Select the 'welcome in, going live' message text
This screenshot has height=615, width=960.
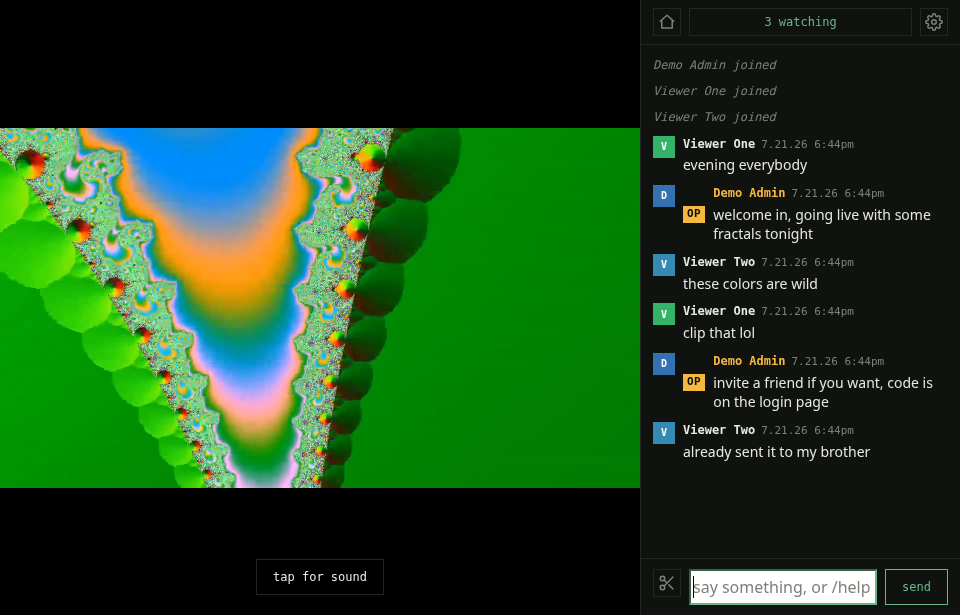(822, 224)
